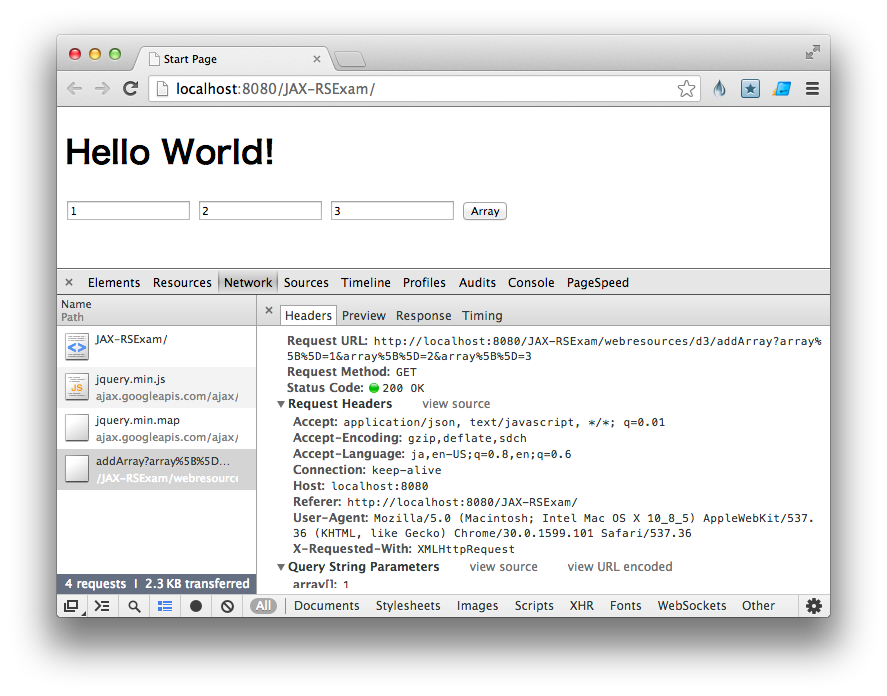Click the magnifier search icon in DevTools

[134, 605]
